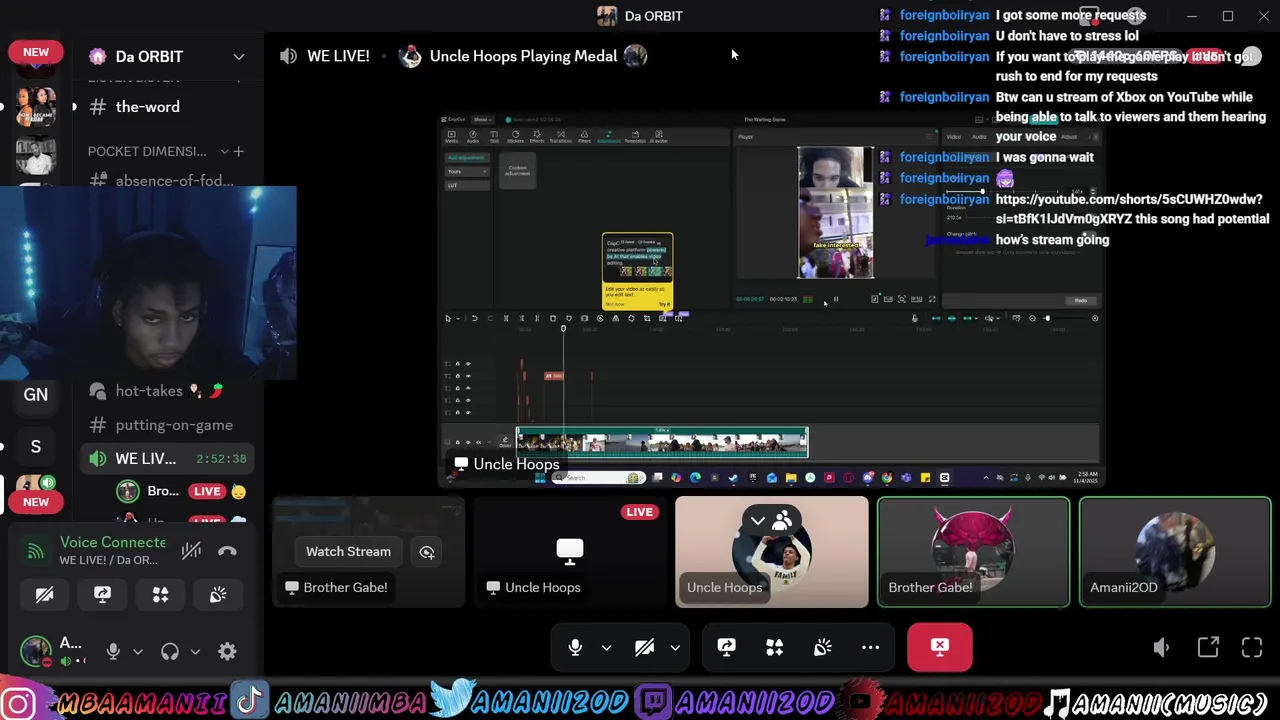Share screen from bottom call controls
The height and width of the screenshot is (720, 1280).
pos(726,648)
